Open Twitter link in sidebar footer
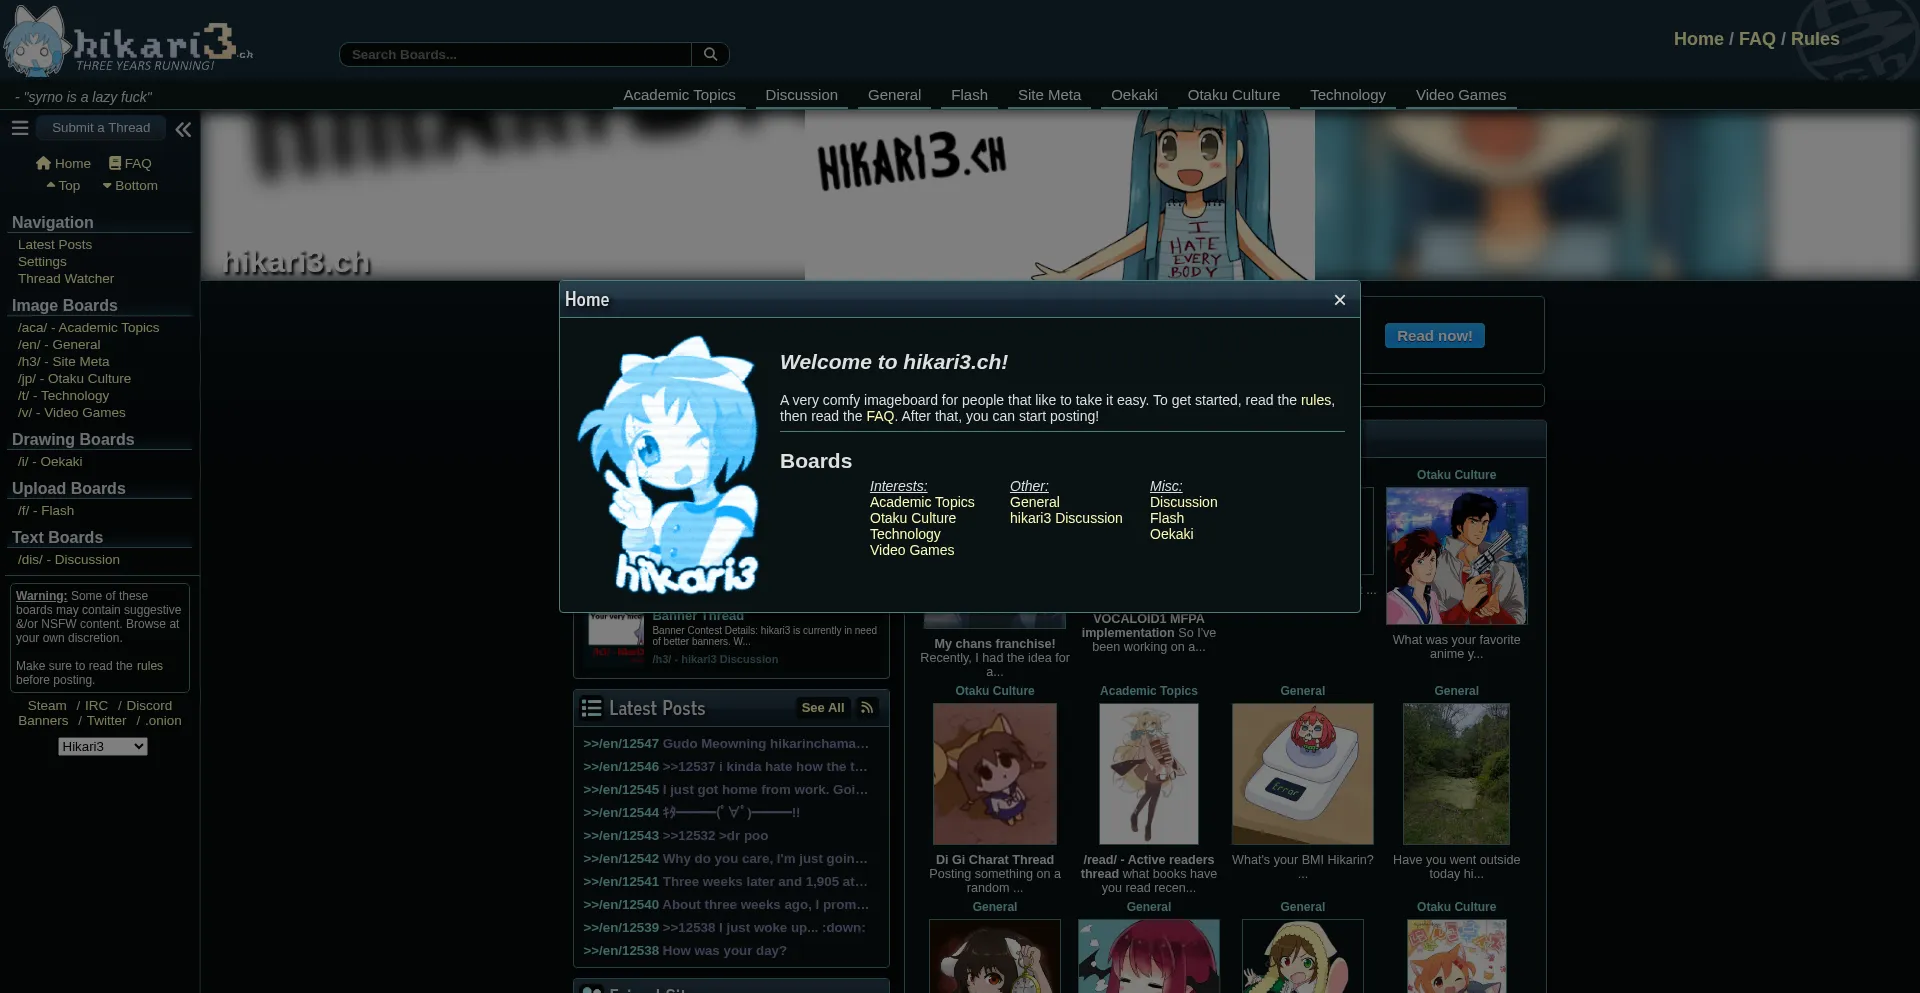 point(106,721)
